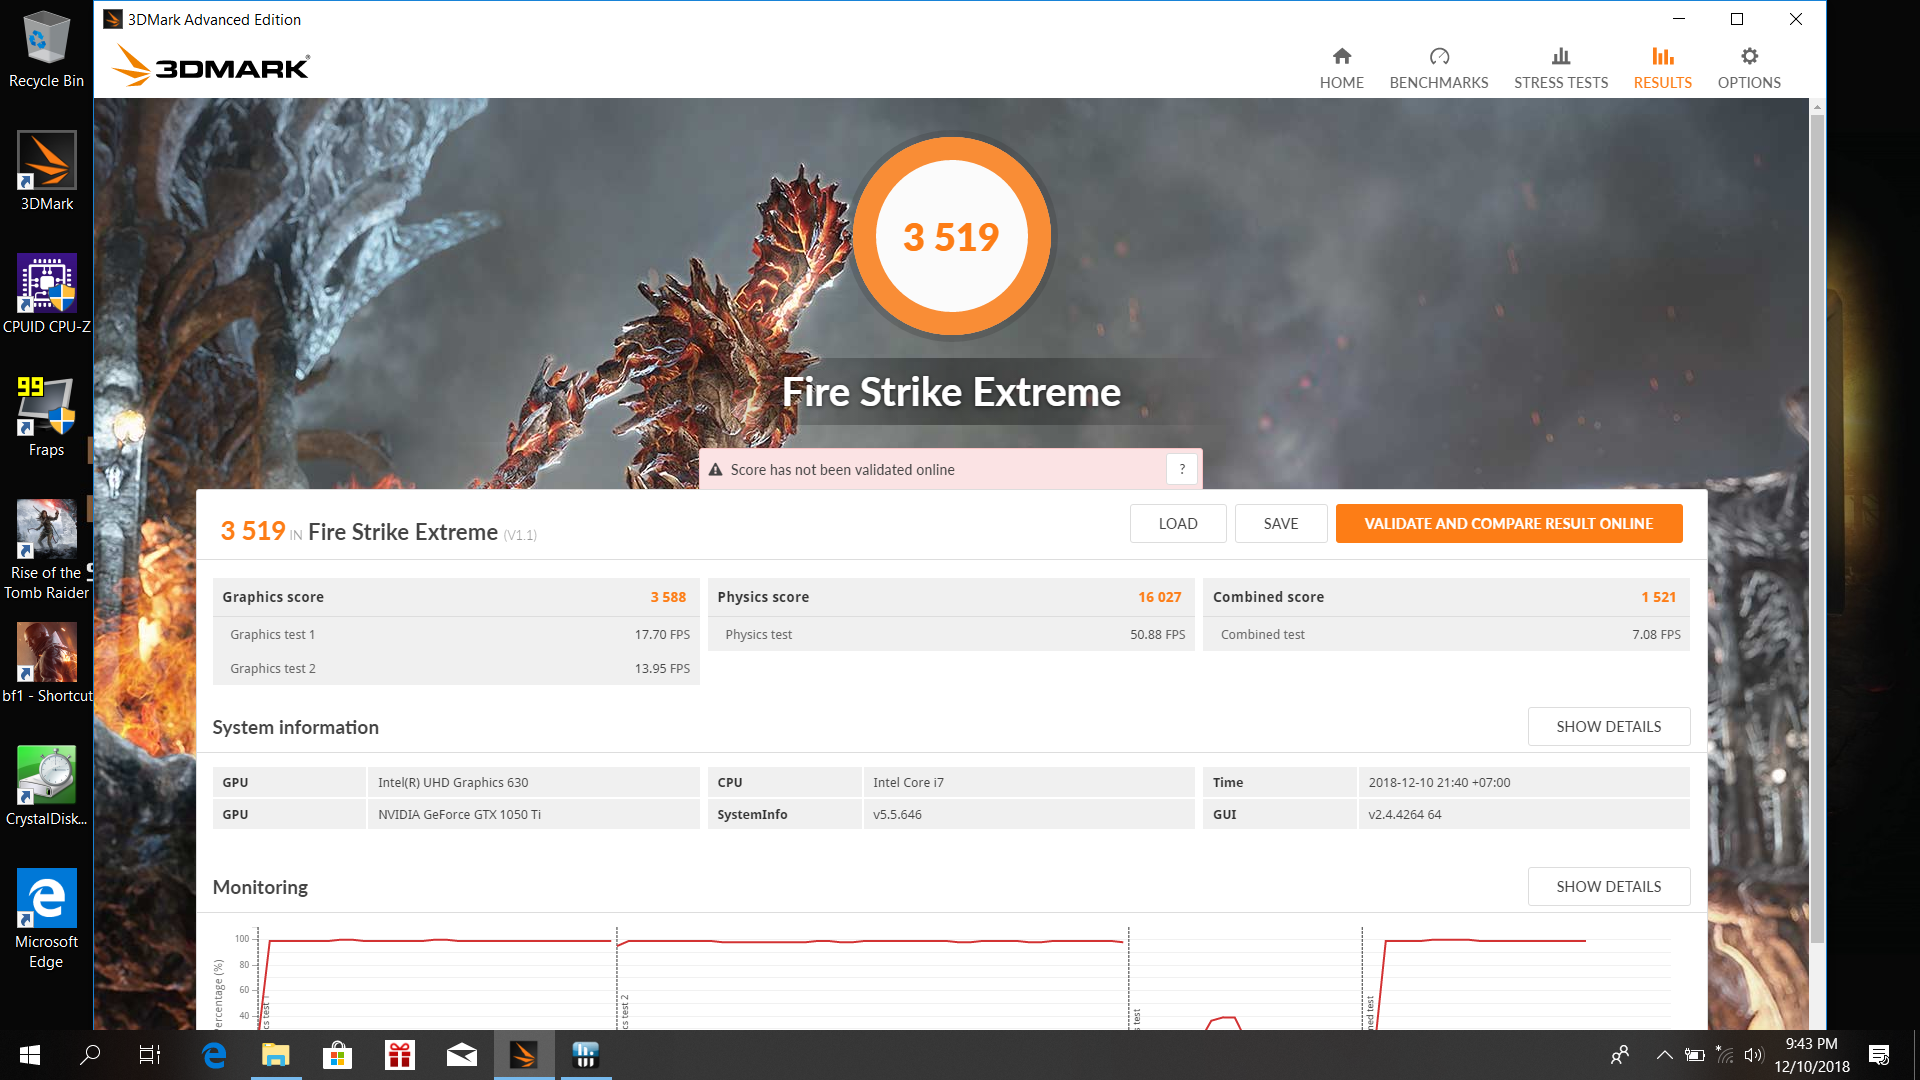
Task: Open the Windows Start menu
Action: [30, 1055]
